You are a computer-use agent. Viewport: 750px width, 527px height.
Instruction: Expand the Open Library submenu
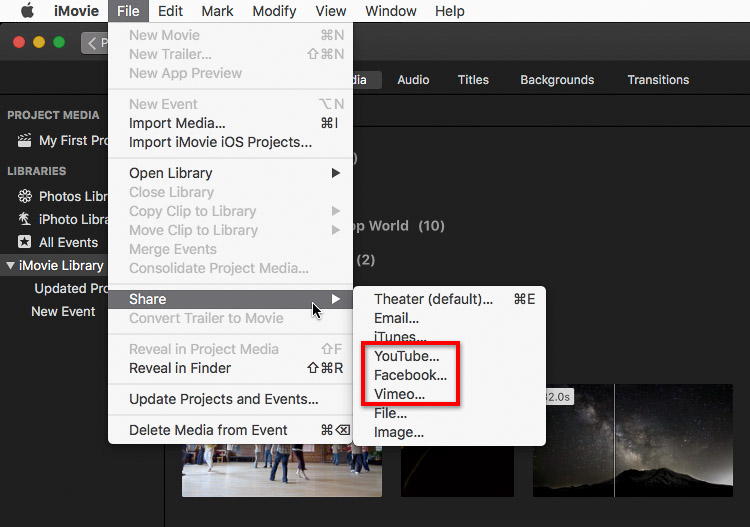[231, 173]
